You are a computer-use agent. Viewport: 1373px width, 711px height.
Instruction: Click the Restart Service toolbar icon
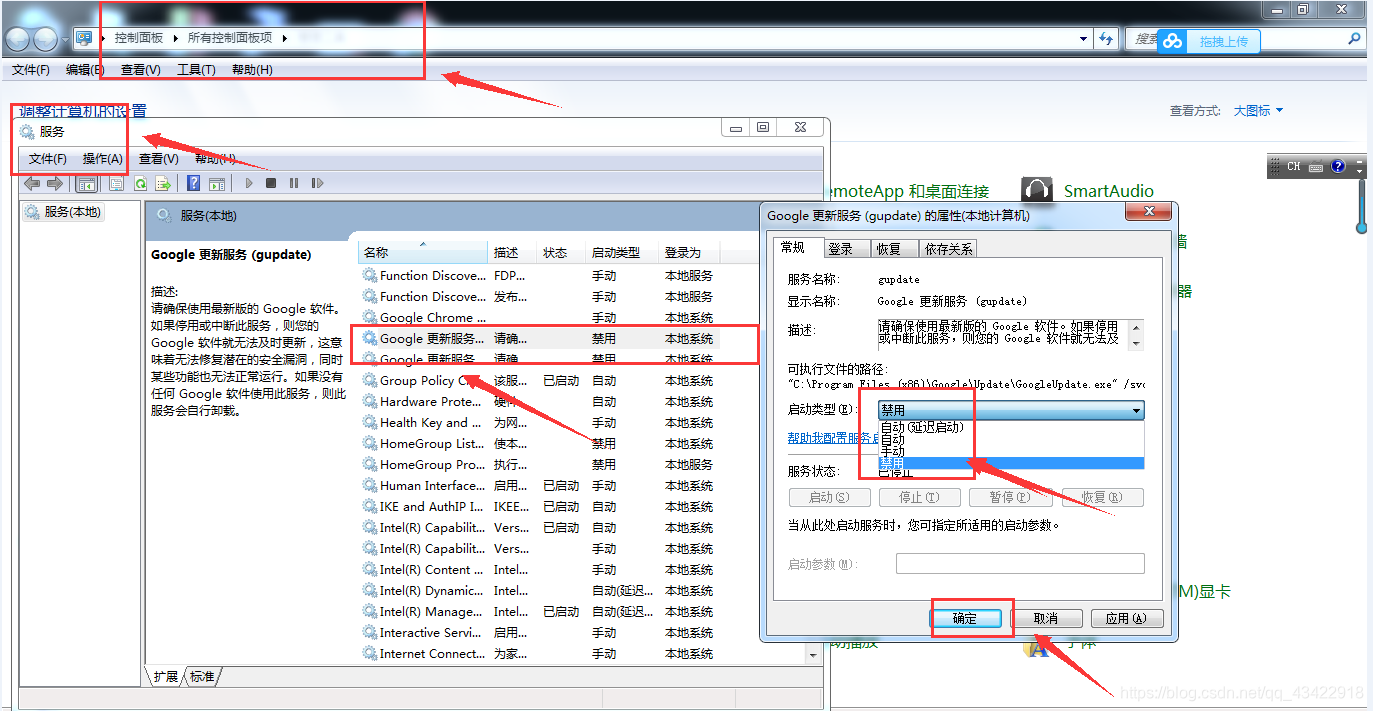point(317,184)
